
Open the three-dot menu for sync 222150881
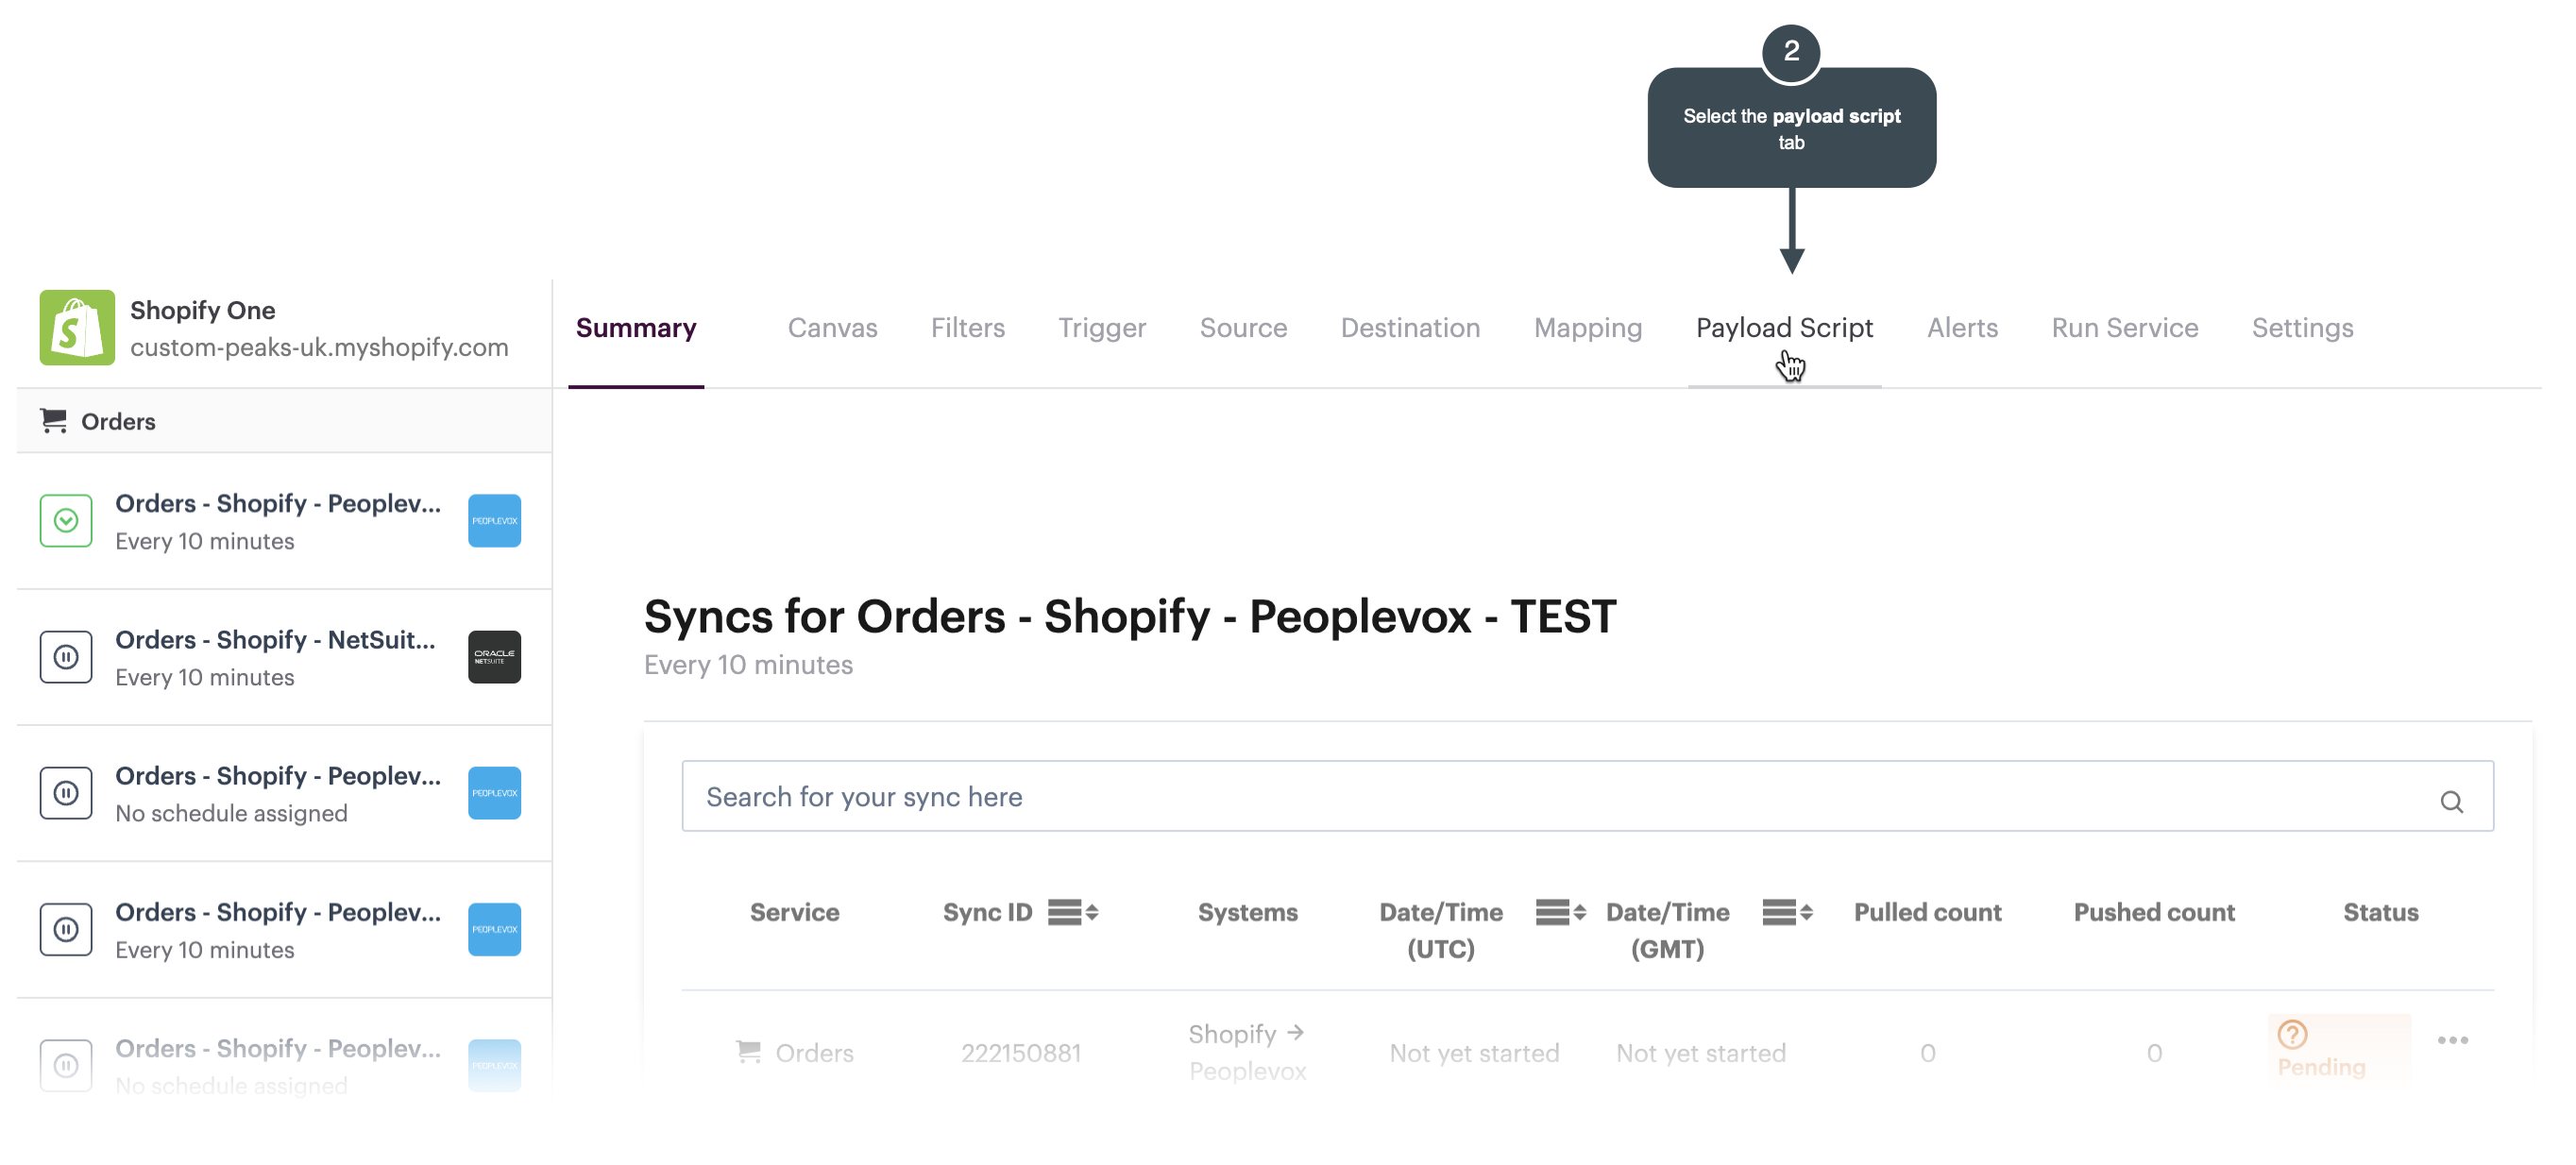pyautogui.click(x=2452, y=1041)
